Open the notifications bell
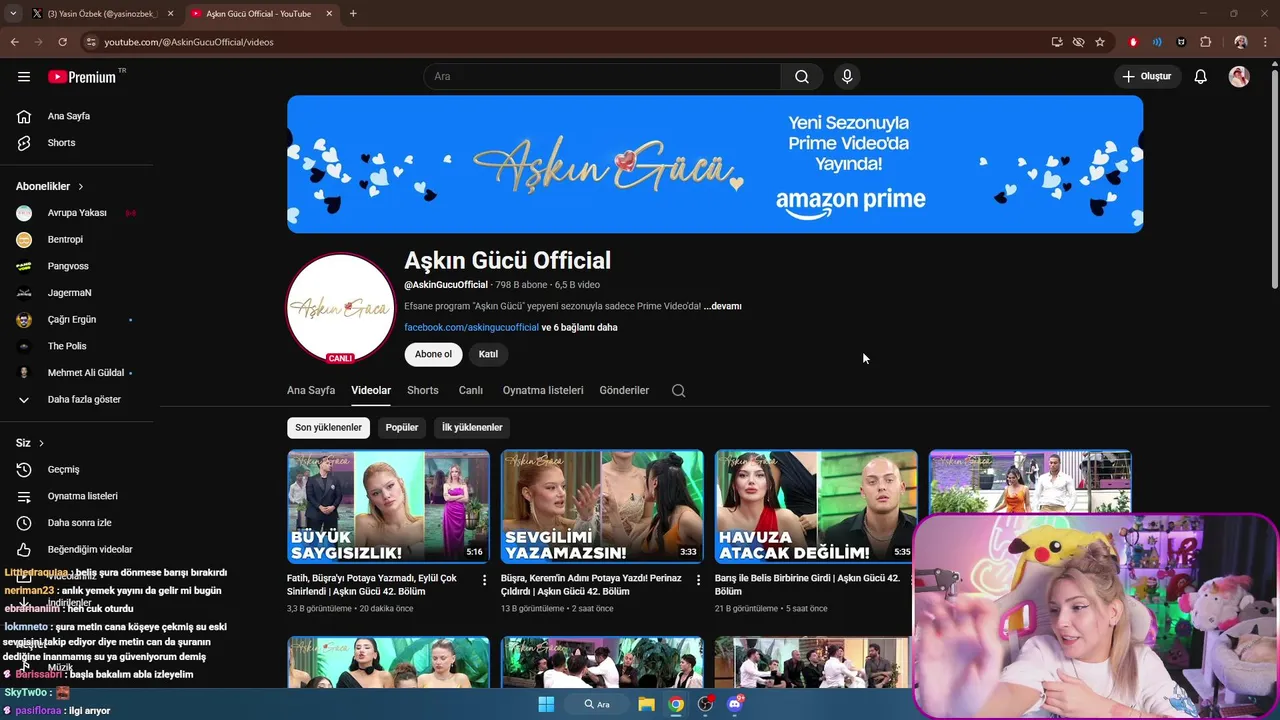1280x720 pixels. tap(1201, 77)
